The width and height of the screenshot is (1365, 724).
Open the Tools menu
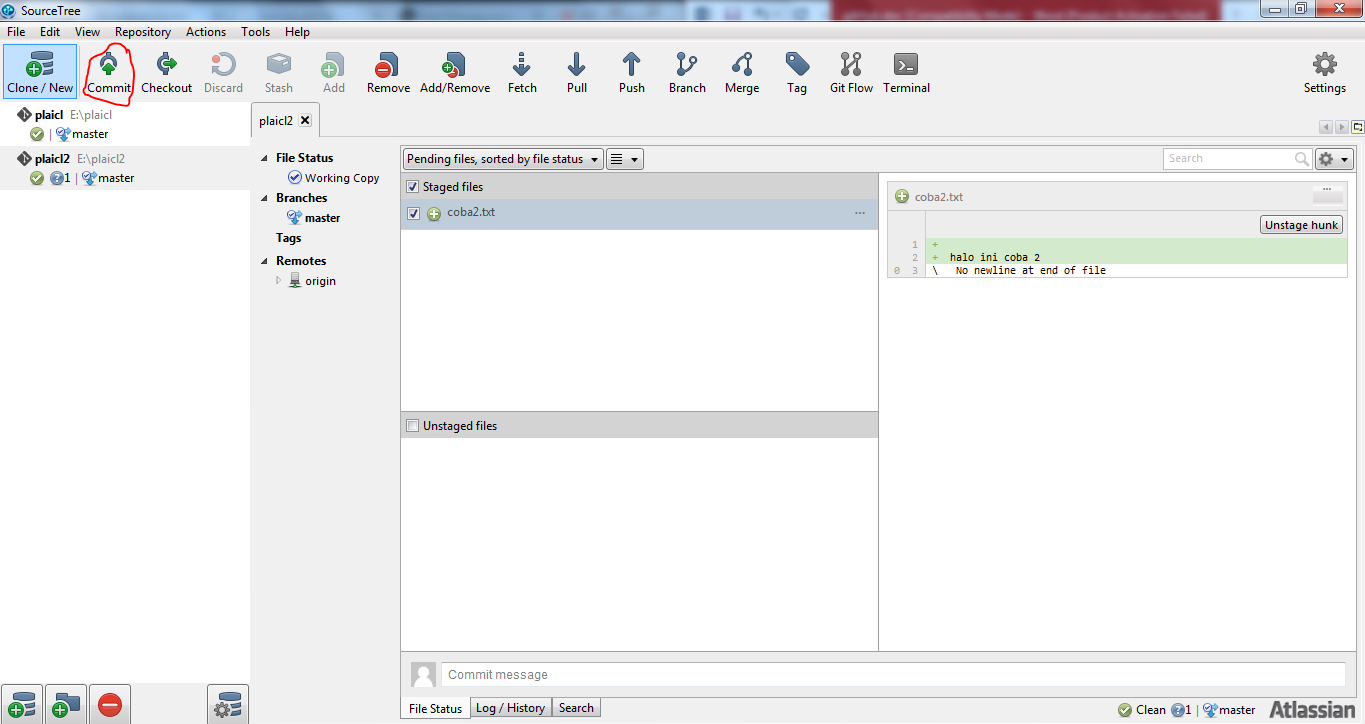(256, 32)
